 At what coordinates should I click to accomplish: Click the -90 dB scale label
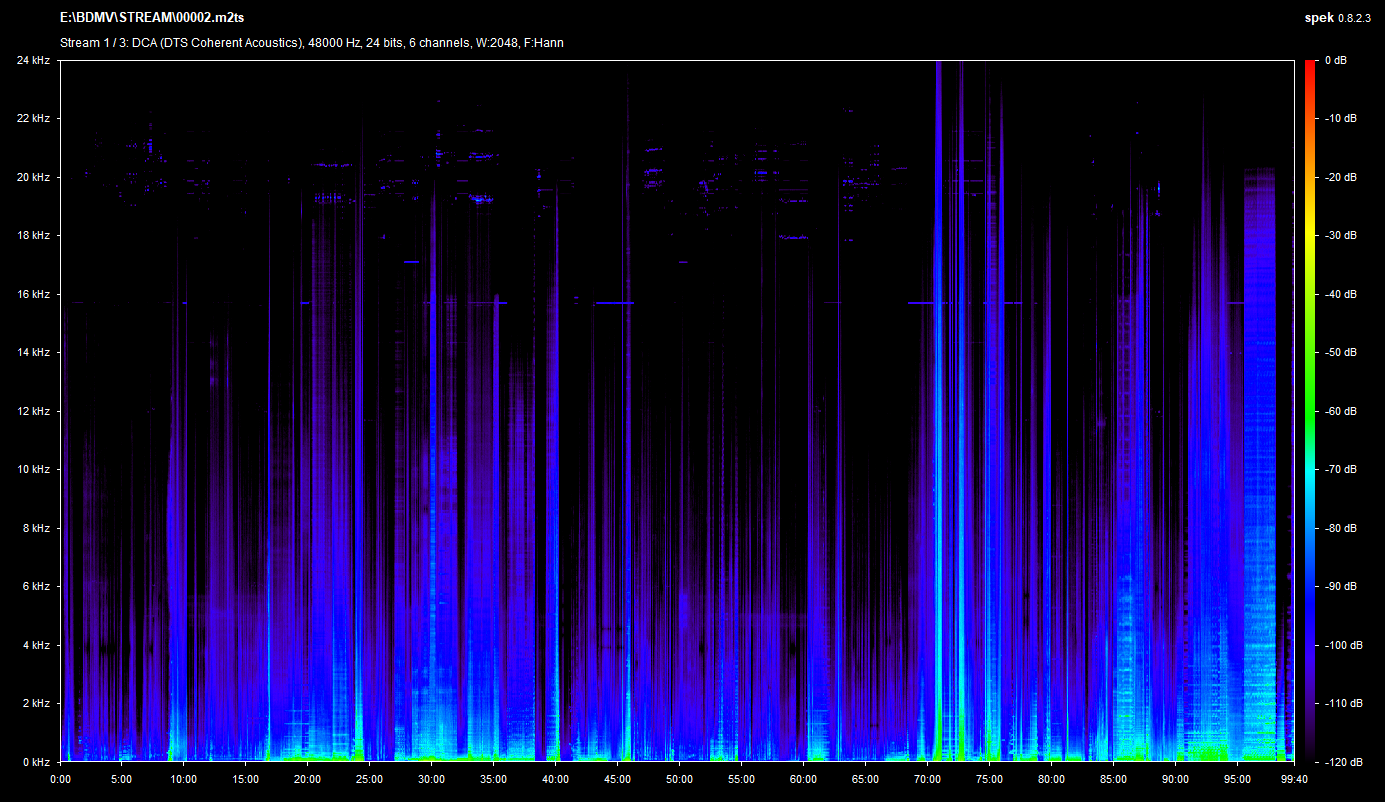[x=1340, y=587]
